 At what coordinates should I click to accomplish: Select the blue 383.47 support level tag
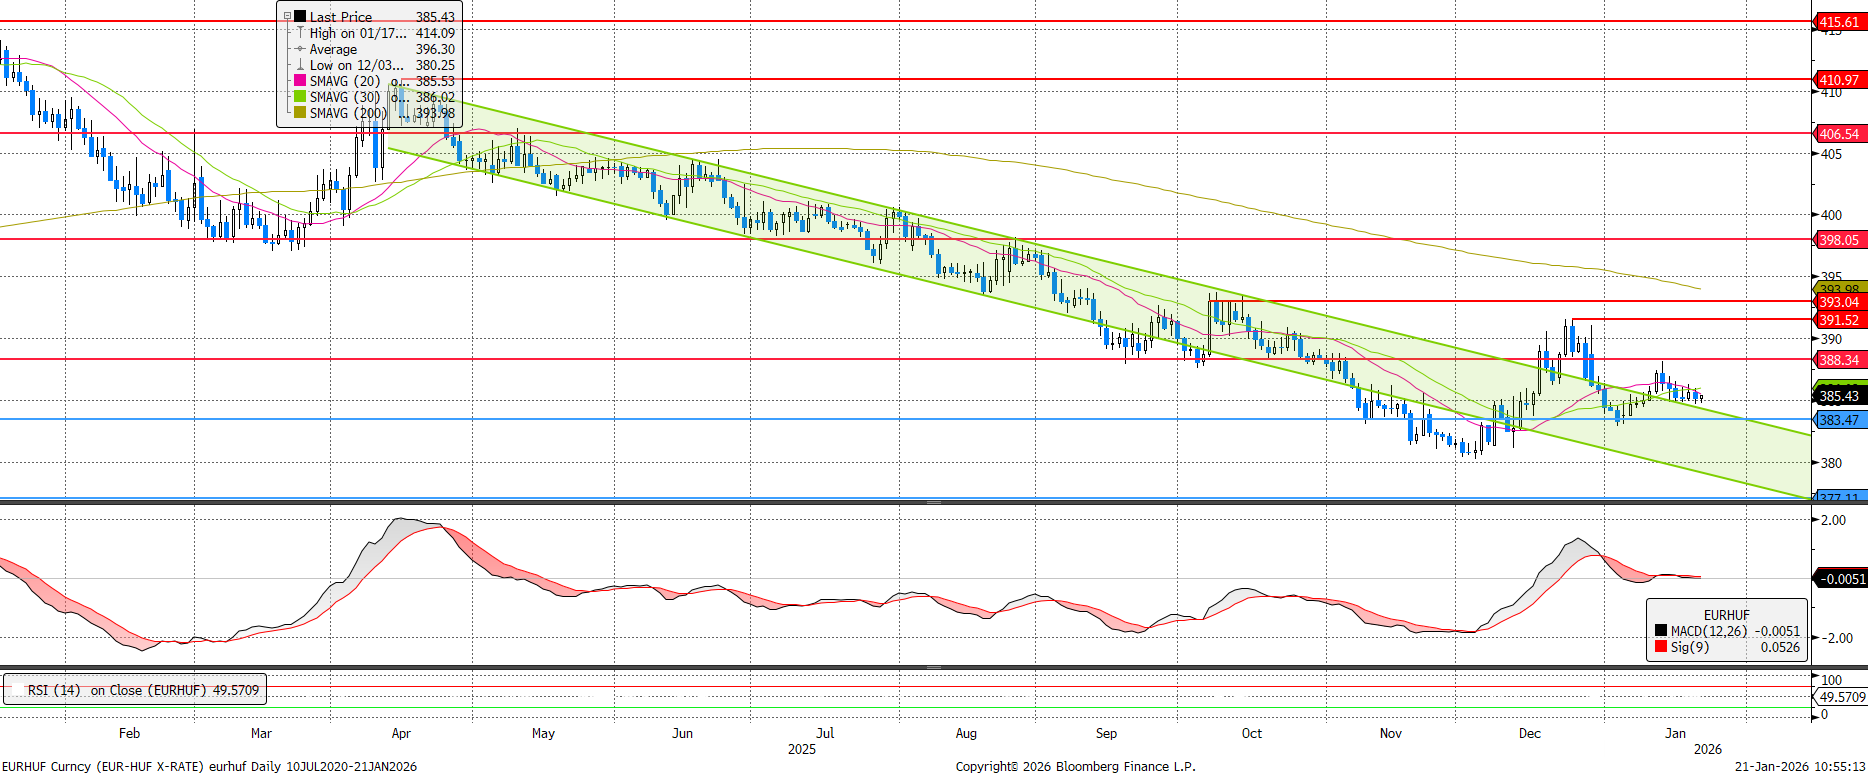(1839, 420)
